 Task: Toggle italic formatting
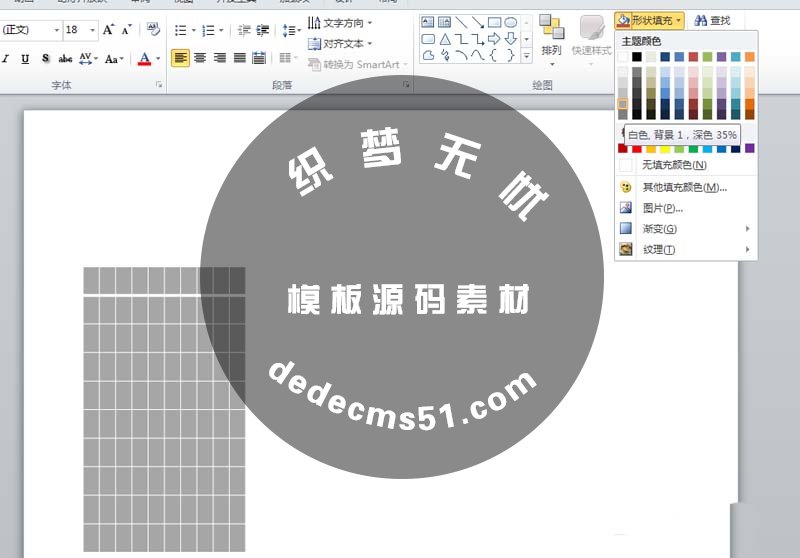coord(6,59)
